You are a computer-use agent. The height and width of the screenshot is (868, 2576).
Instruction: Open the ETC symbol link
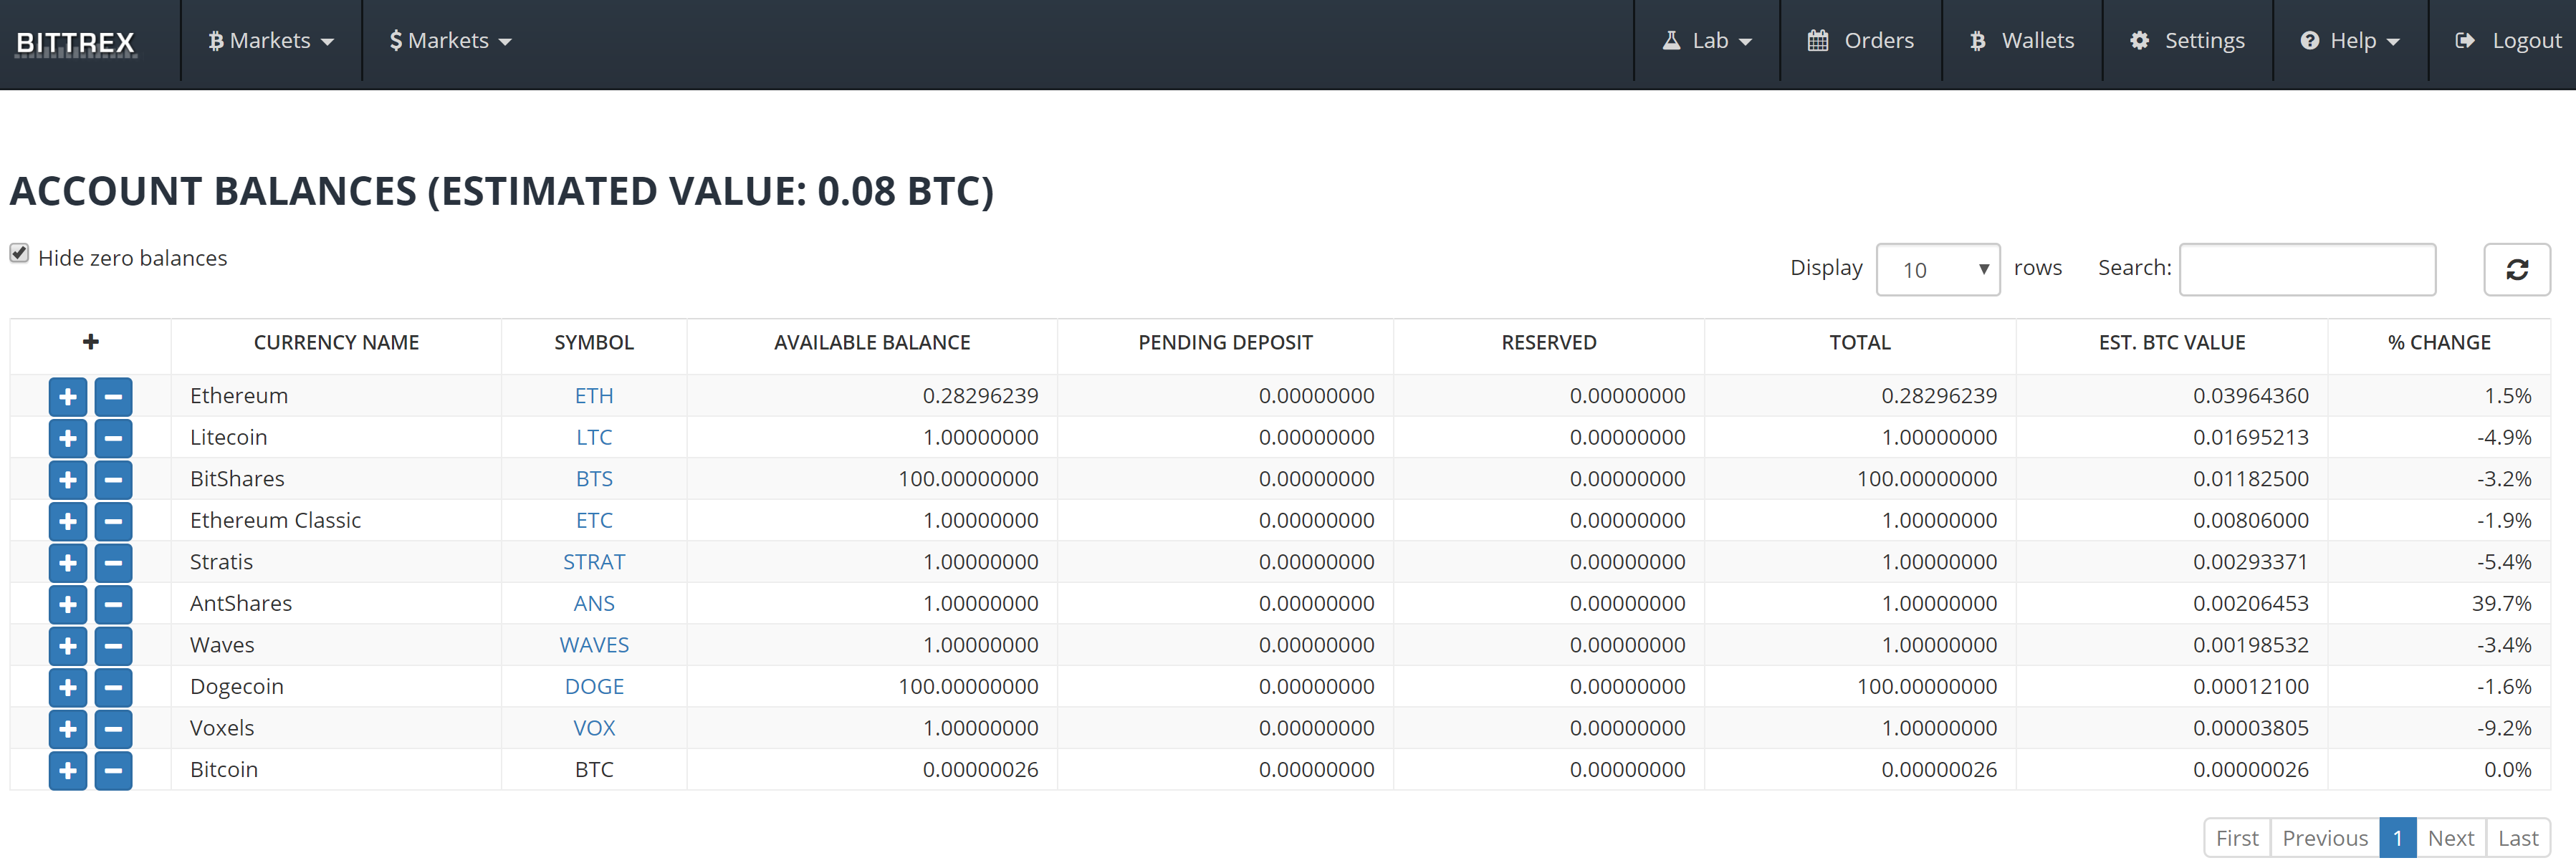594,521
